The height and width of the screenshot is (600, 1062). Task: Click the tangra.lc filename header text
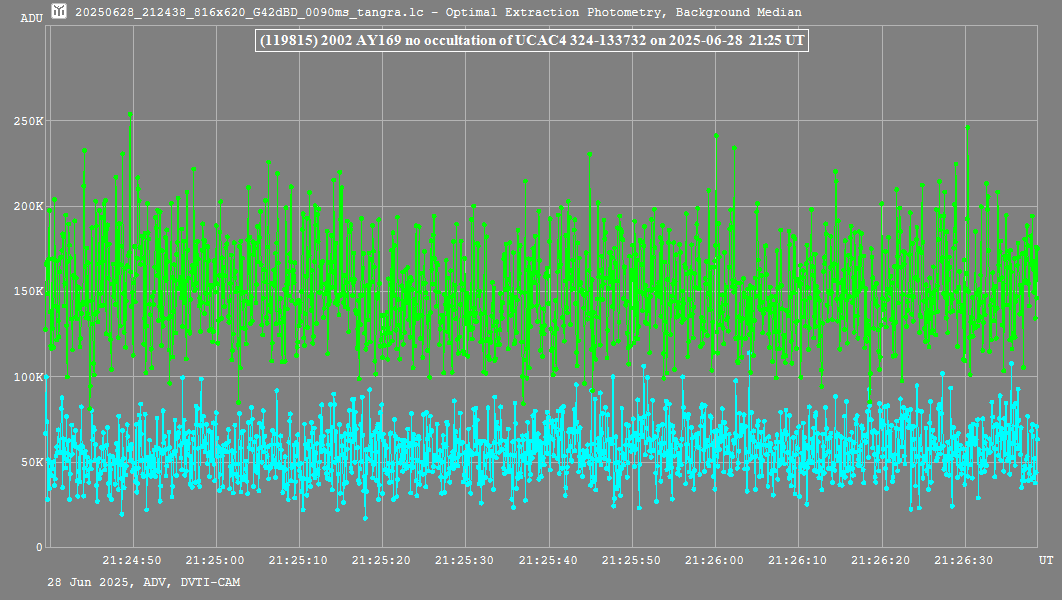(438, 12)
